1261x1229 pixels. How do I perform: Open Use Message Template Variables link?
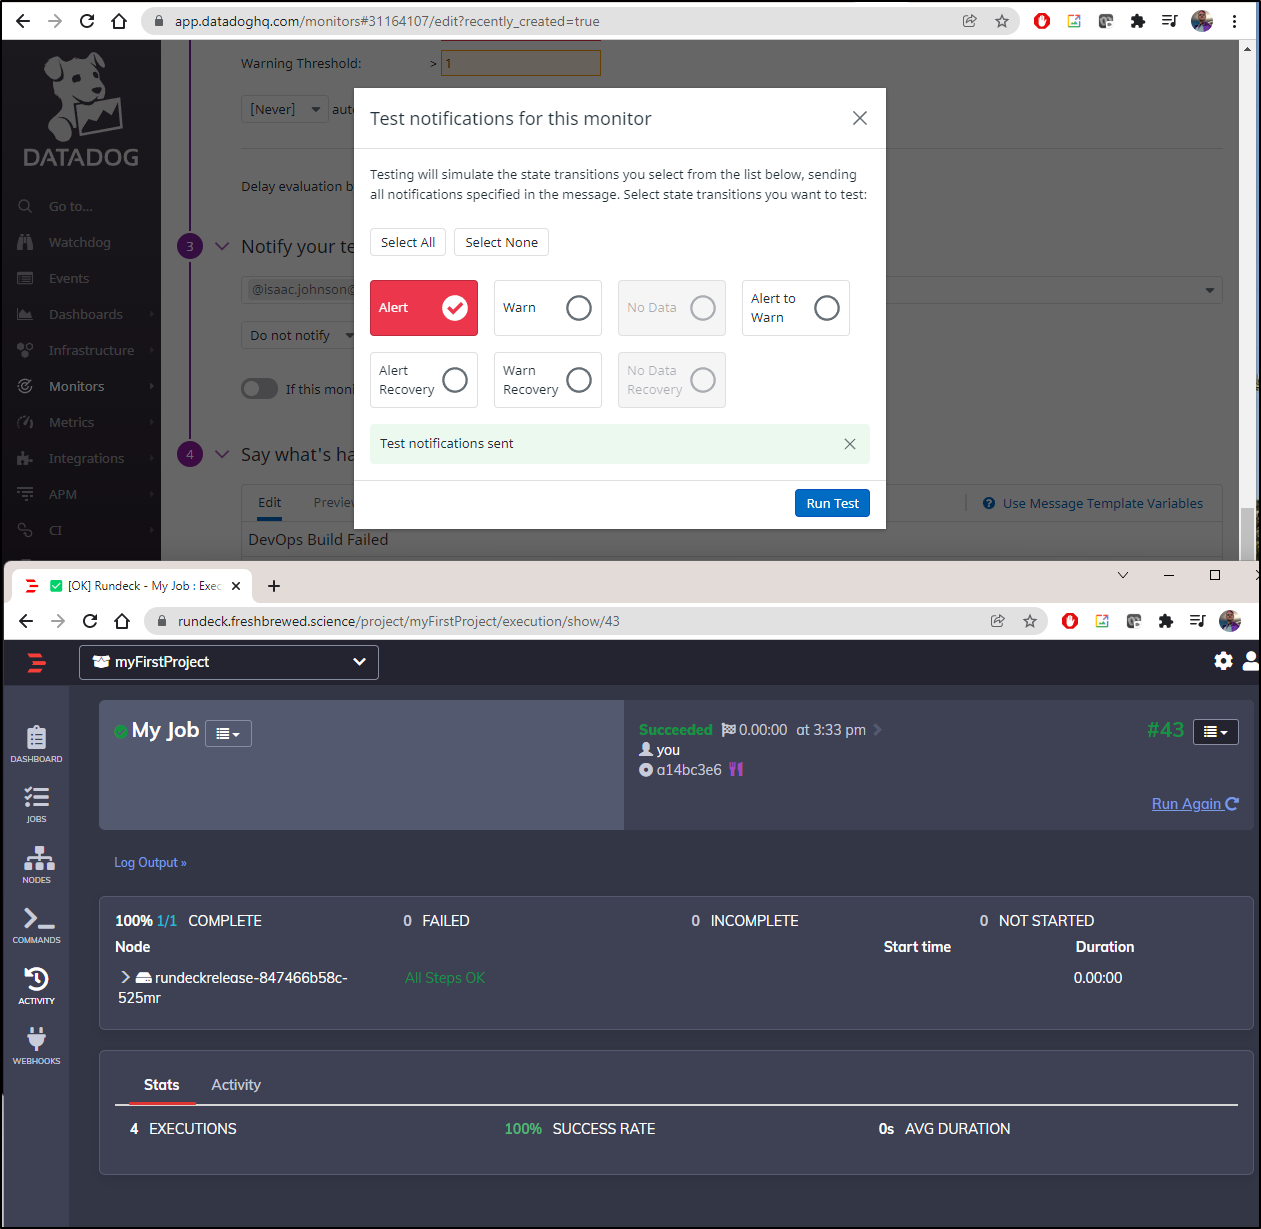1093,503
